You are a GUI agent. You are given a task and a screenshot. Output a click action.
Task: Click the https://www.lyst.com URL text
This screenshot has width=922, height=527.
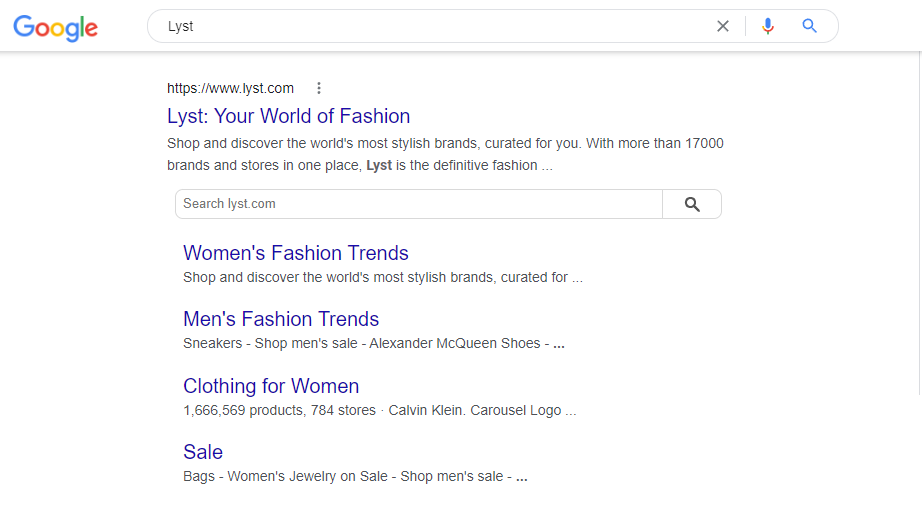[x=230, y=88]
